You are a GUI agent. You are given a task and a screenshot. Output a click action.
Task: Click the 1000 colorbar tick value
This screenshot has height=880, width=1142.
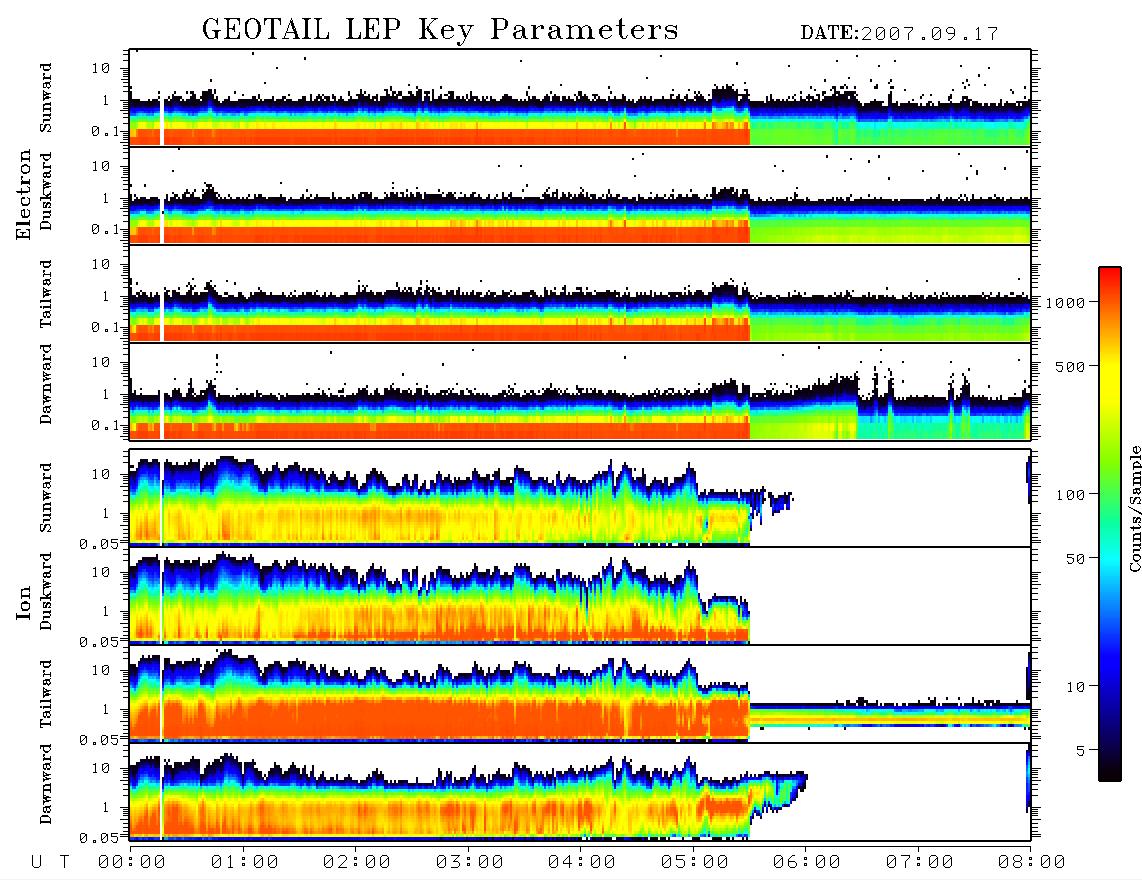tap(1065, 303)
